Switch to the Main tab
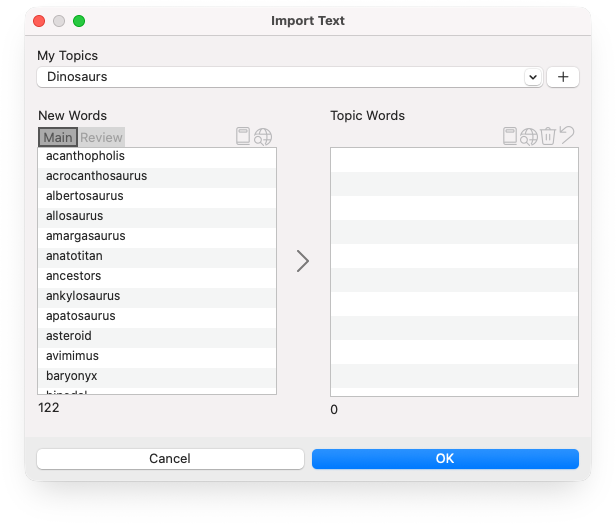The width and height of the screenshot is (616, 524). 58,137
